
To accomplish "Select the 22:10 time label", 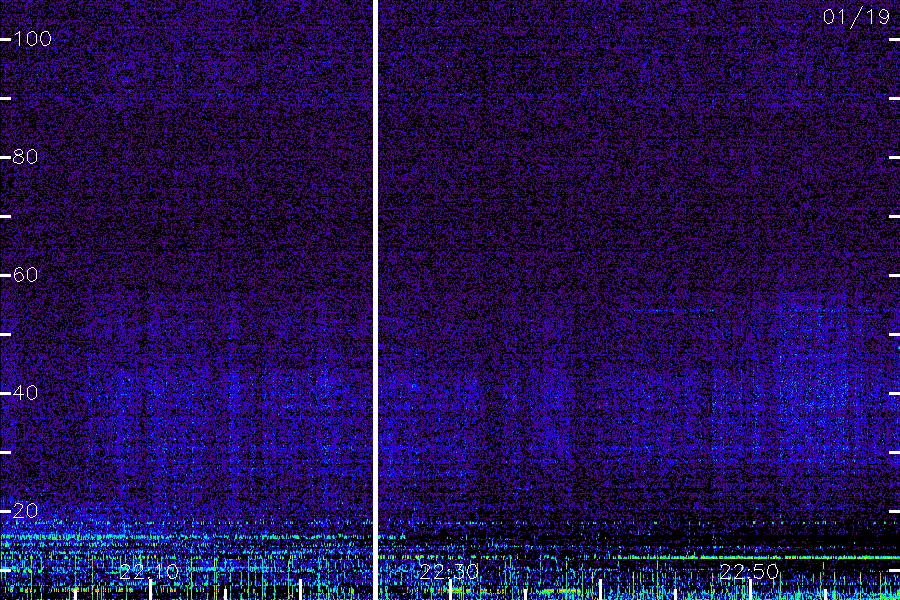I will click(x=150, y=571).
